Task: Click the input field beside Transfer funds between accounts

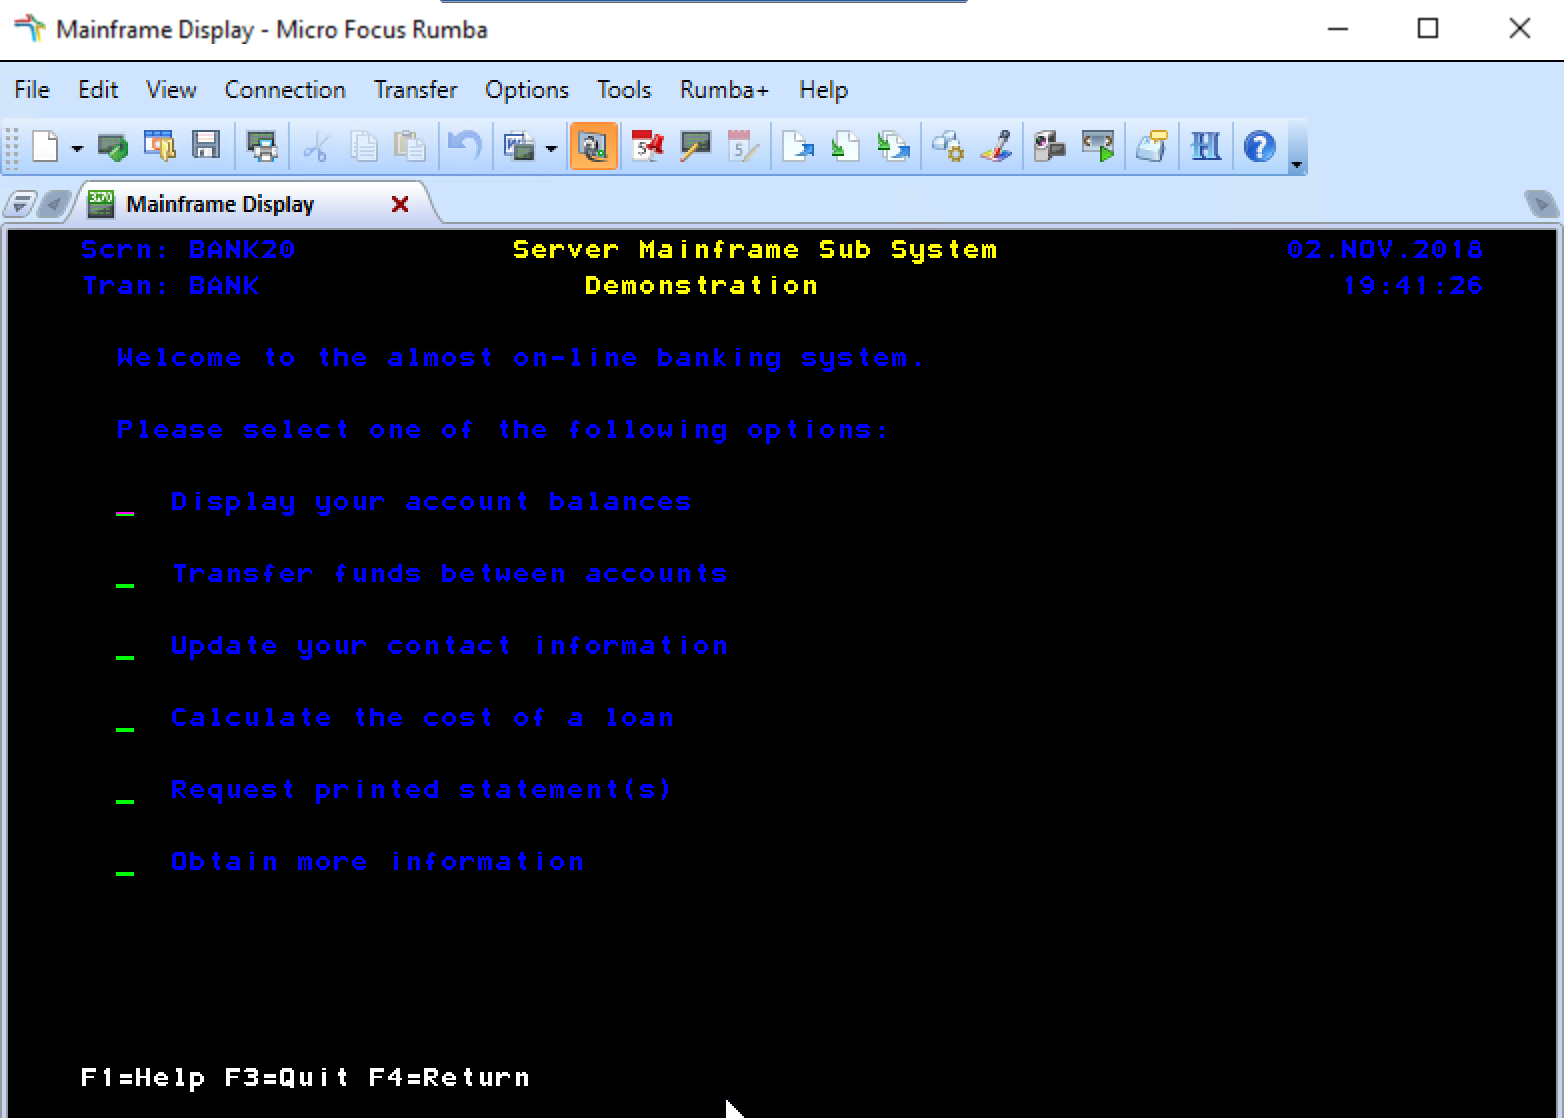Action: (x=125, y=574)
